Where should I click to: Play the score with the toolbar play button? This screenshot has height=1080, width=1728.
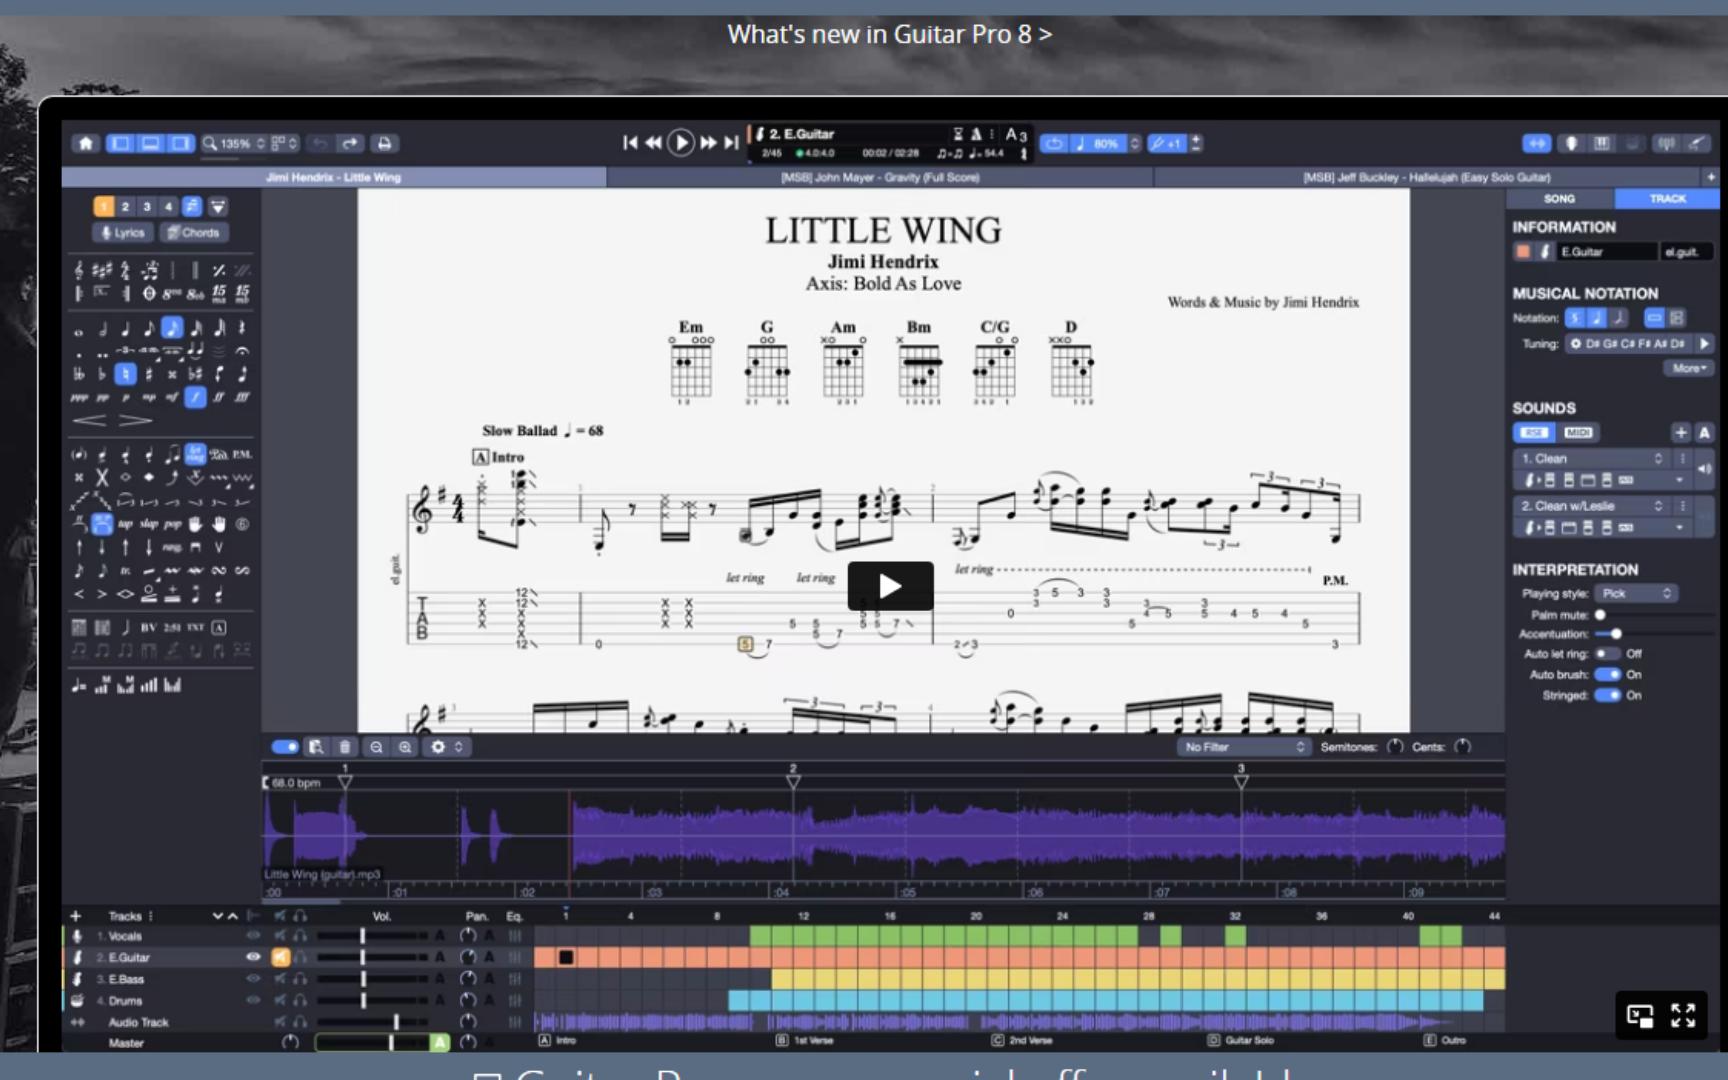tap(681, 143)
